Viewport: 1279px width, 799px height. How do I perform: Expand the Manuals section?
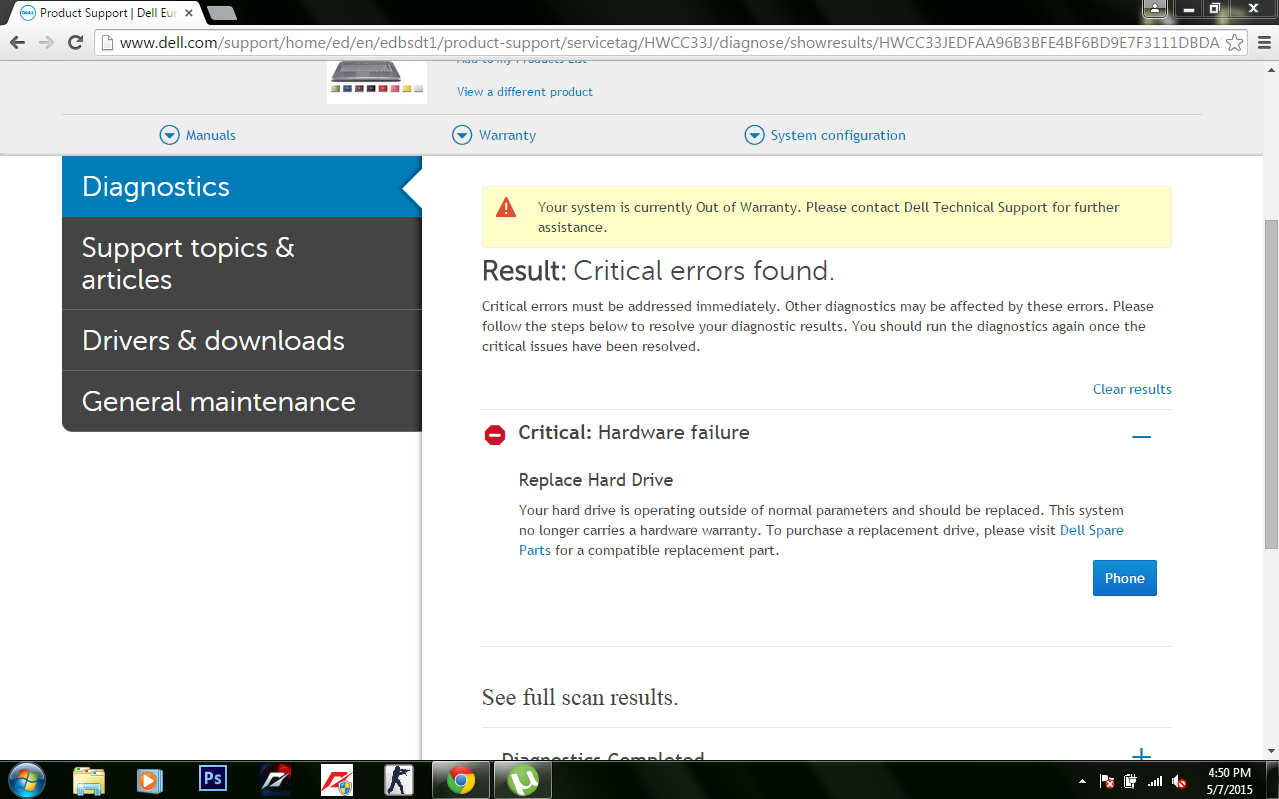[198, 135]
